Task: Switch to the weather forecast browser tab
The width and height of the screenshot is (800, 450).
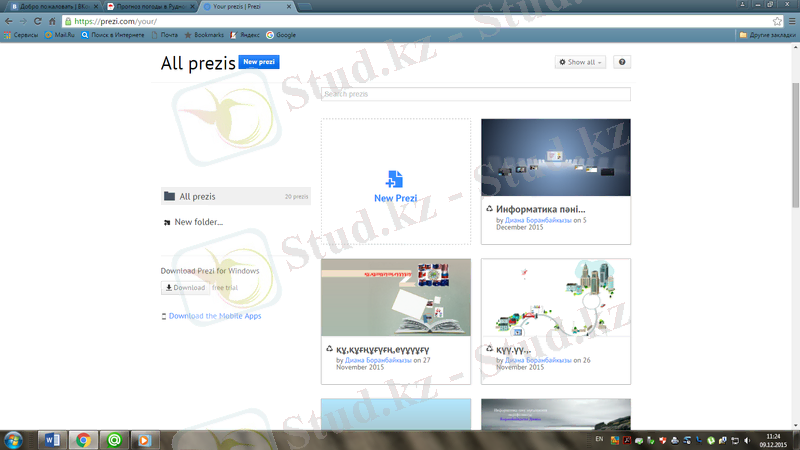Action: pos(150,6)
